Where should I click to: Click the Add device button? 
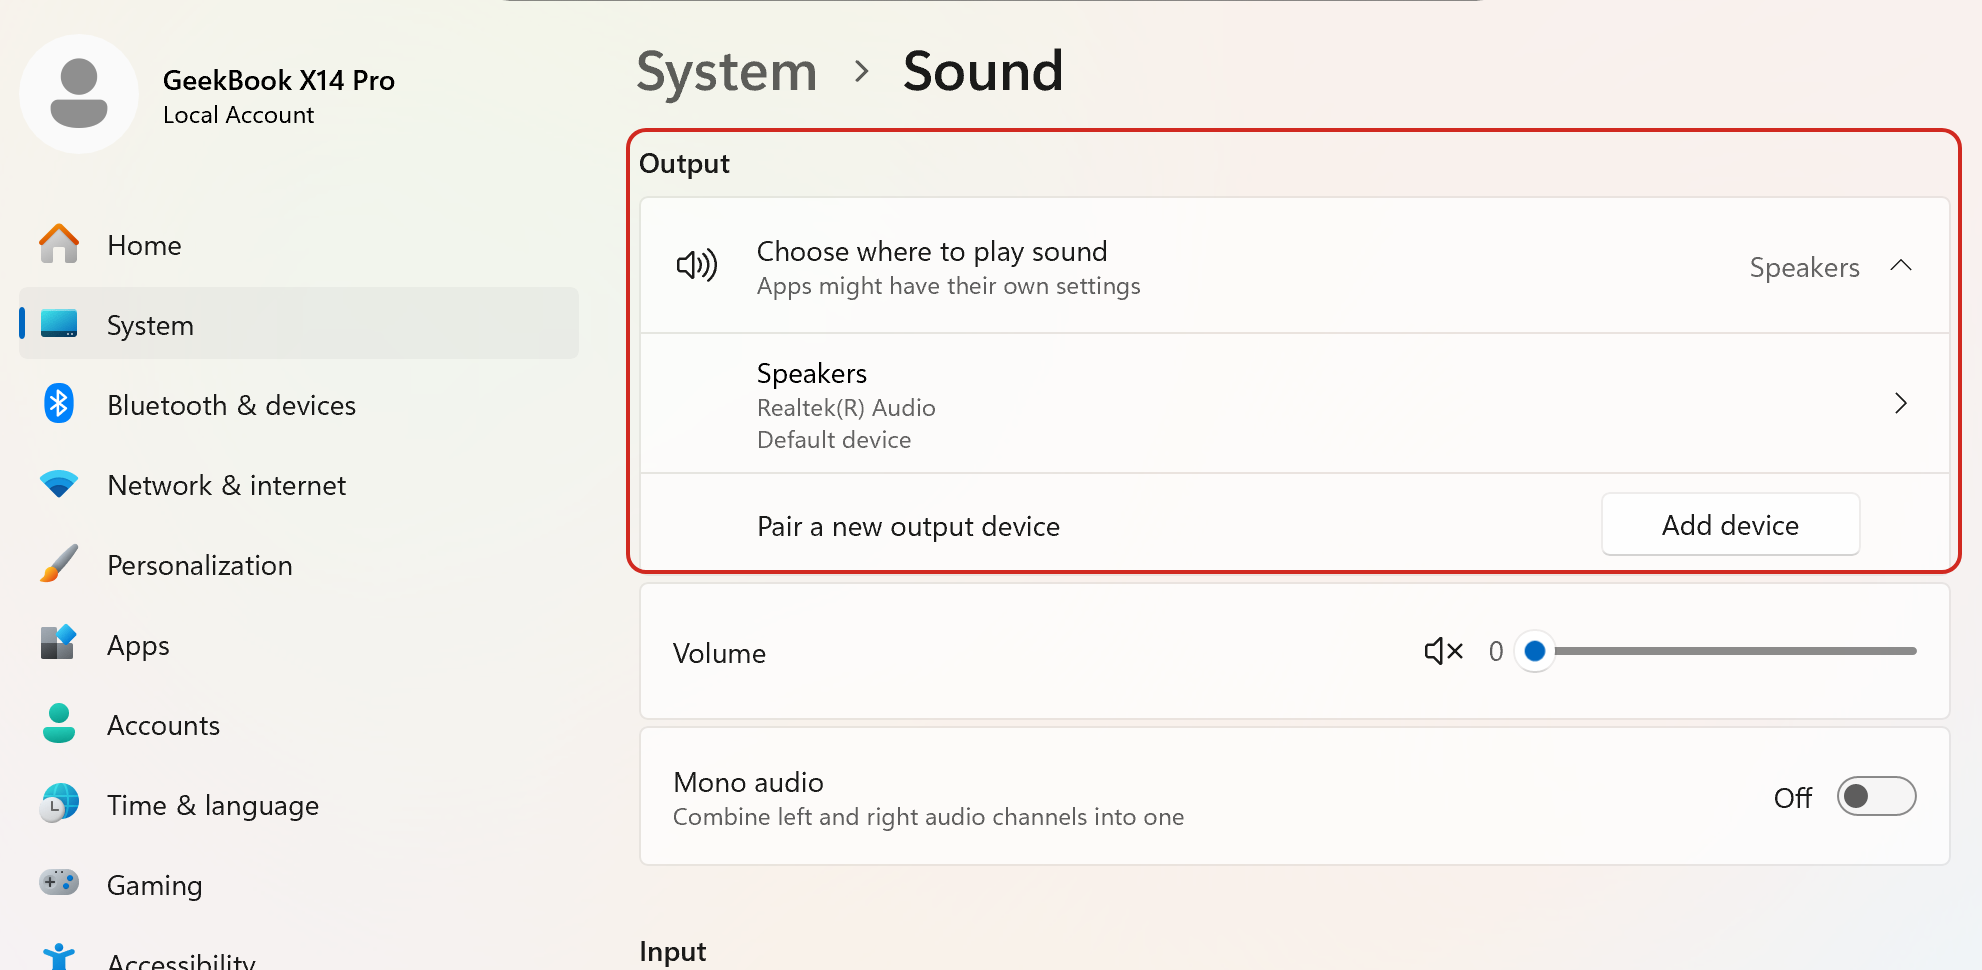[1730, 525]
